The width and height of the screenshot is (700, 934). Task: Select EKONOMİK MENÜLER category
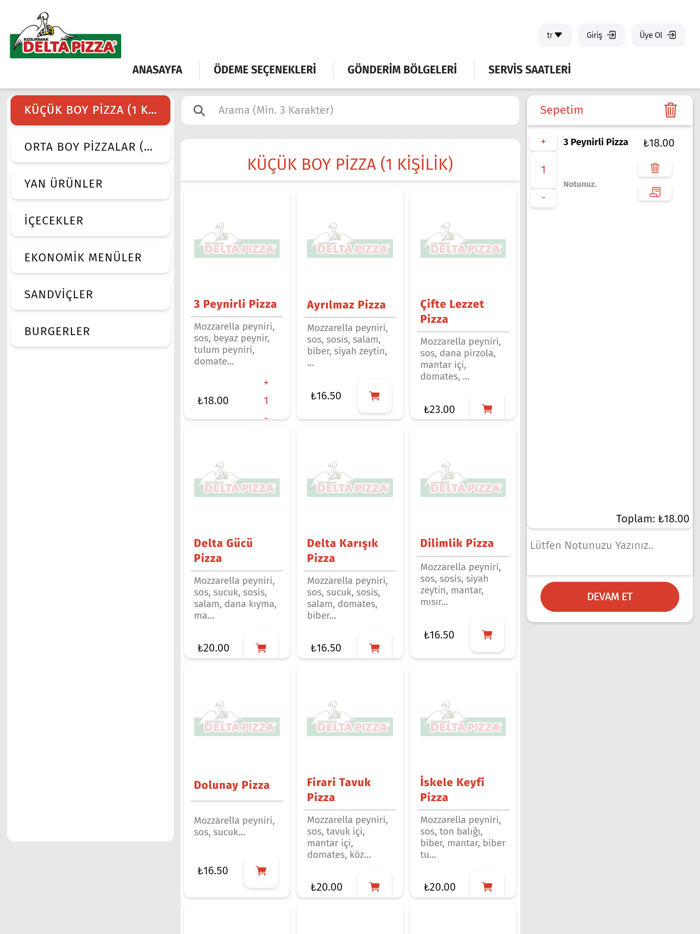pos(91,258)
